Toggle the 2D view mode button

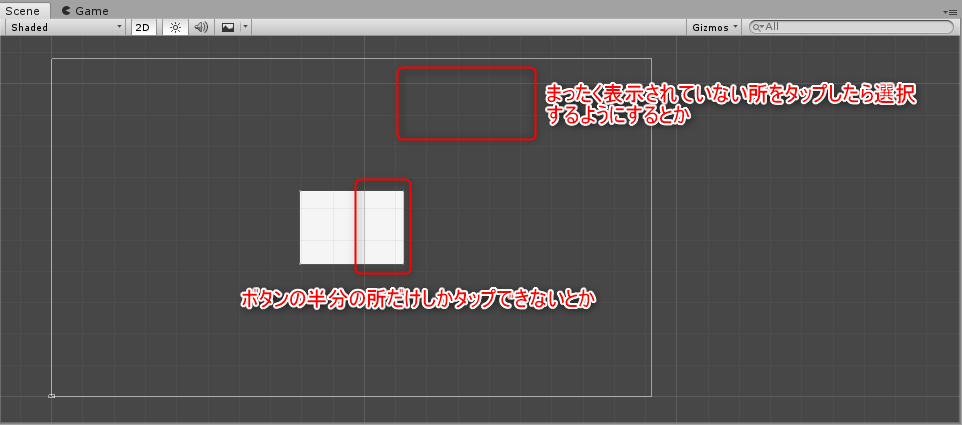tap(143, 27)
